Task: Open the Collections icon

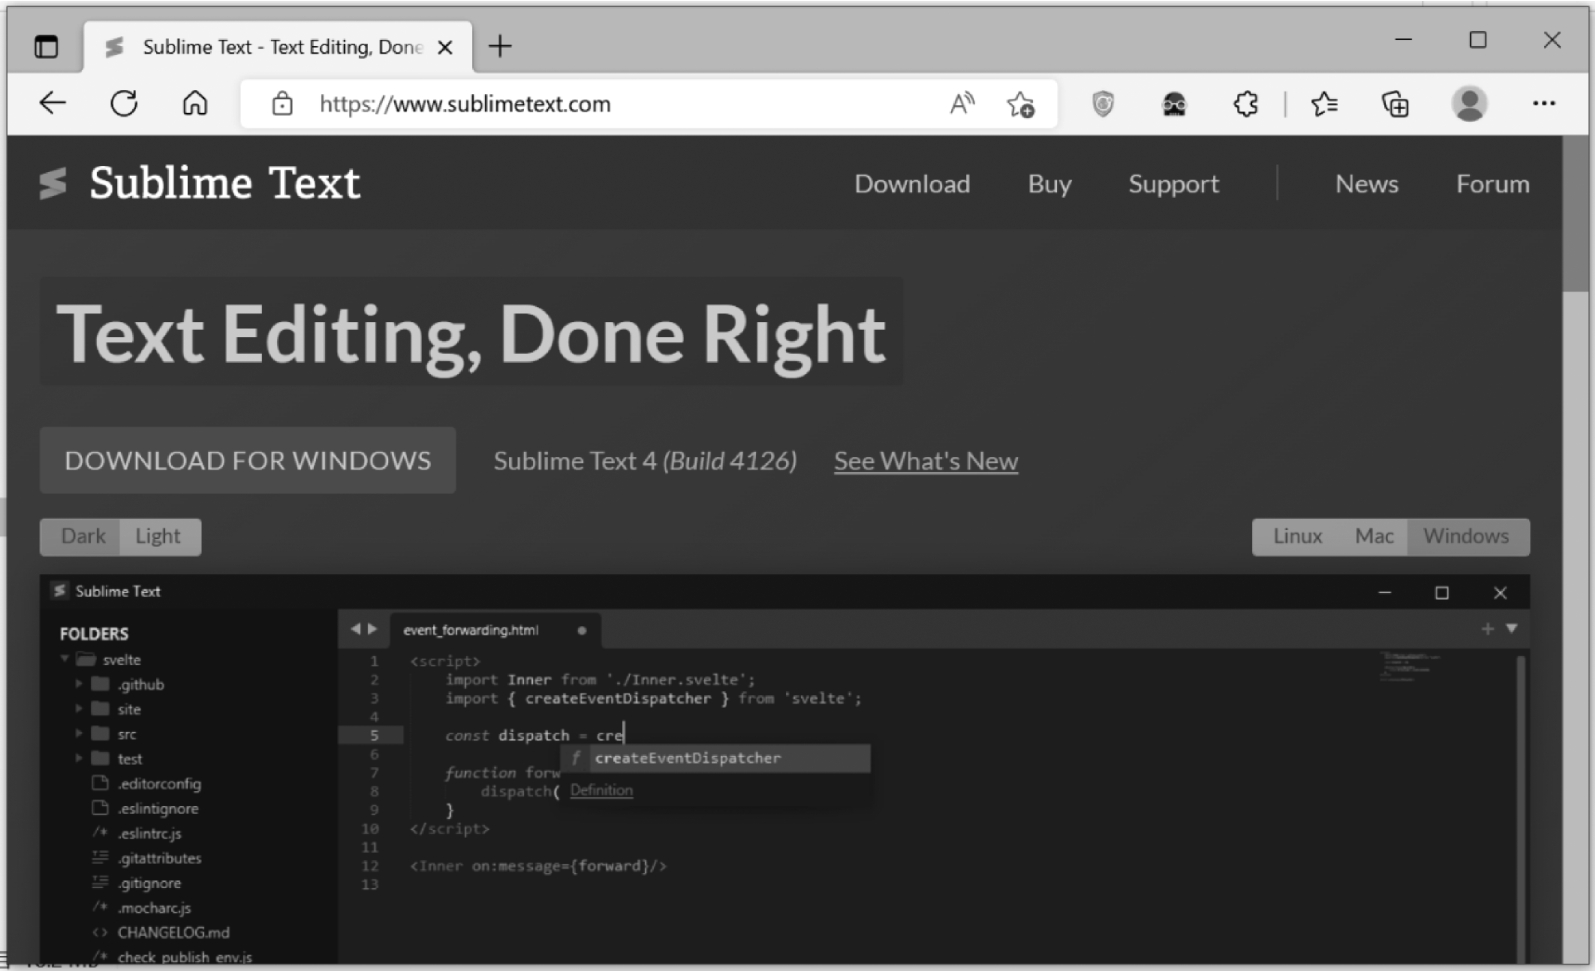Action: click(x=1395, y=104)
